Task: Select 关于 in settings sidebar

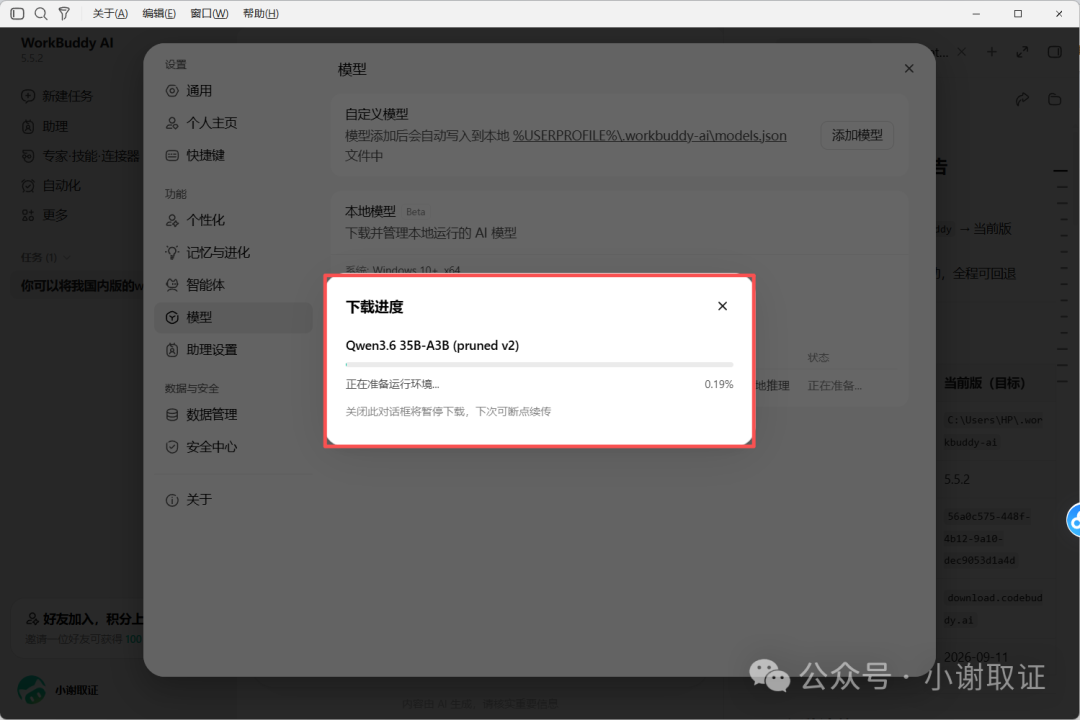Action: coord(233,500)
